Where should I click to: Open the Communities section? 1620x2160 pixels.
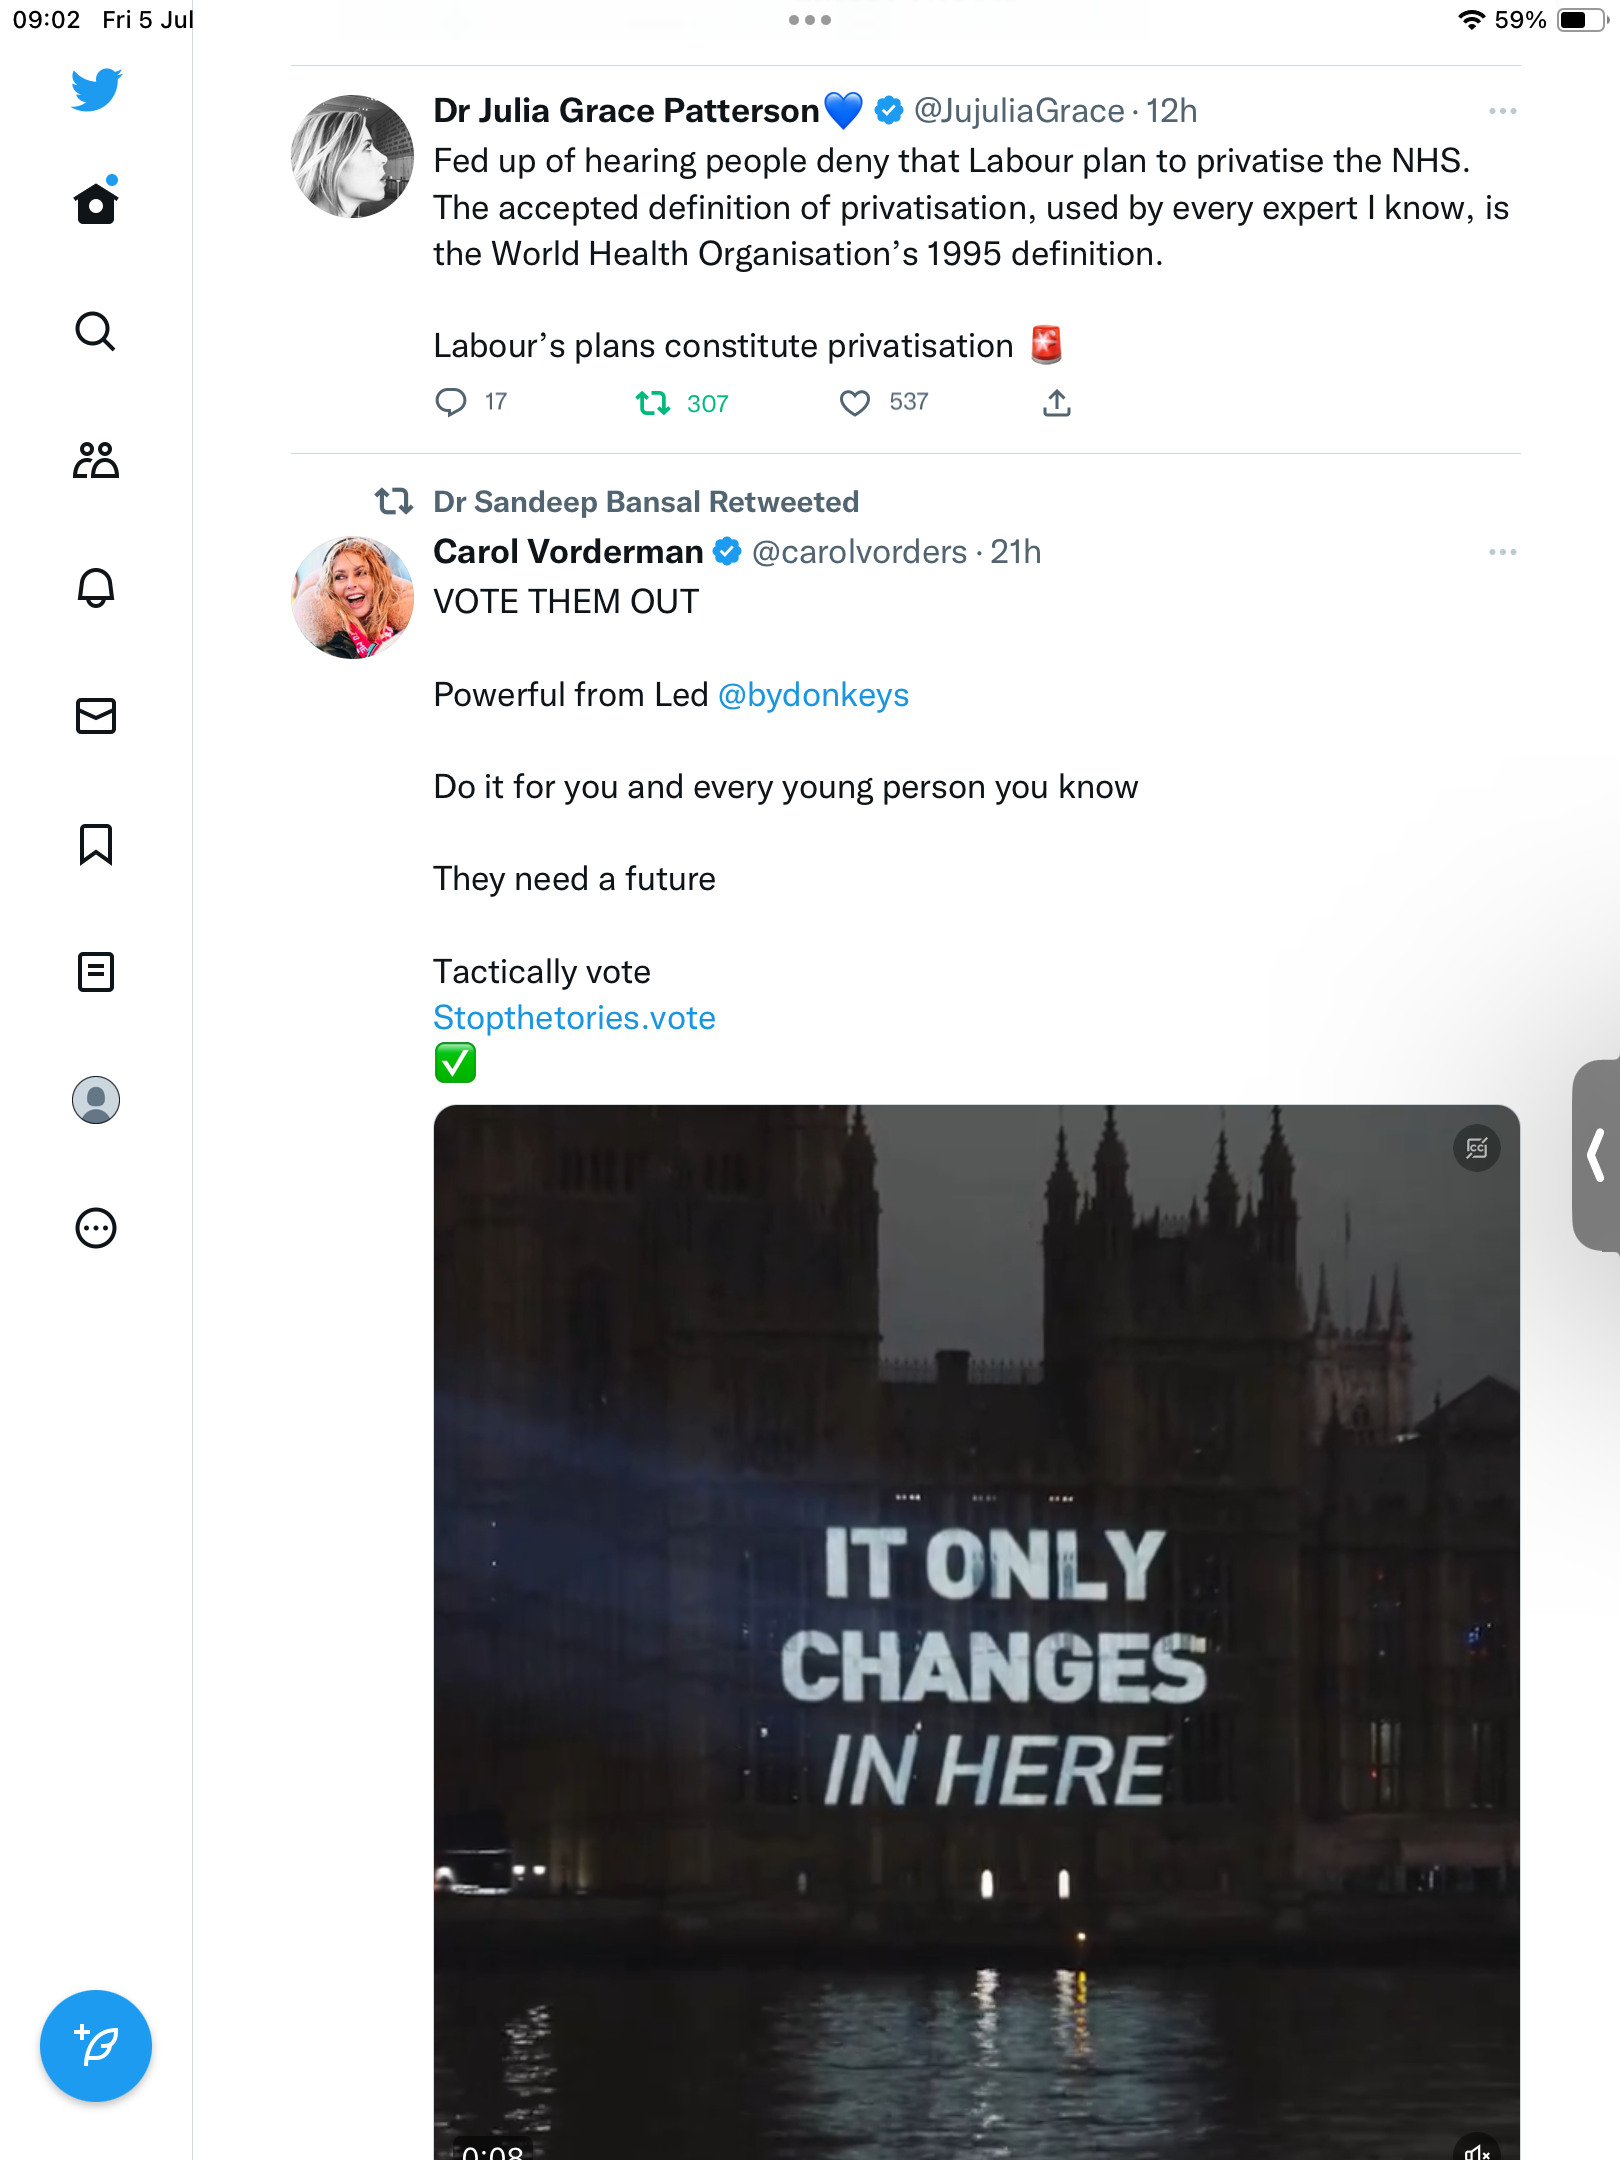pos(96,460)
